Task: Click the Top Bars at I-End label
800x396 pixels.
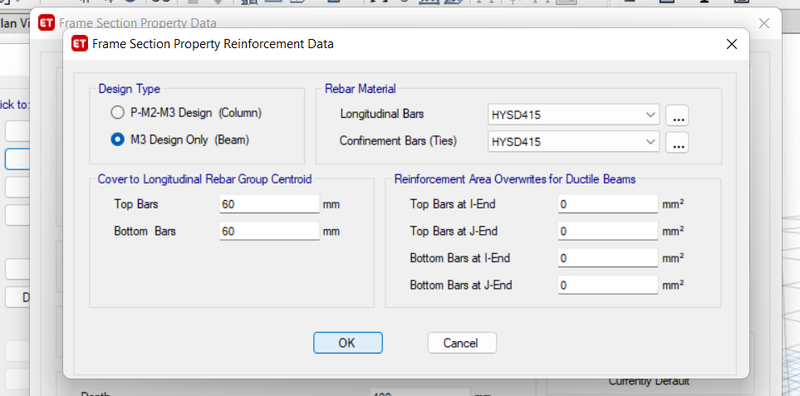Action: tap(453, 204)
